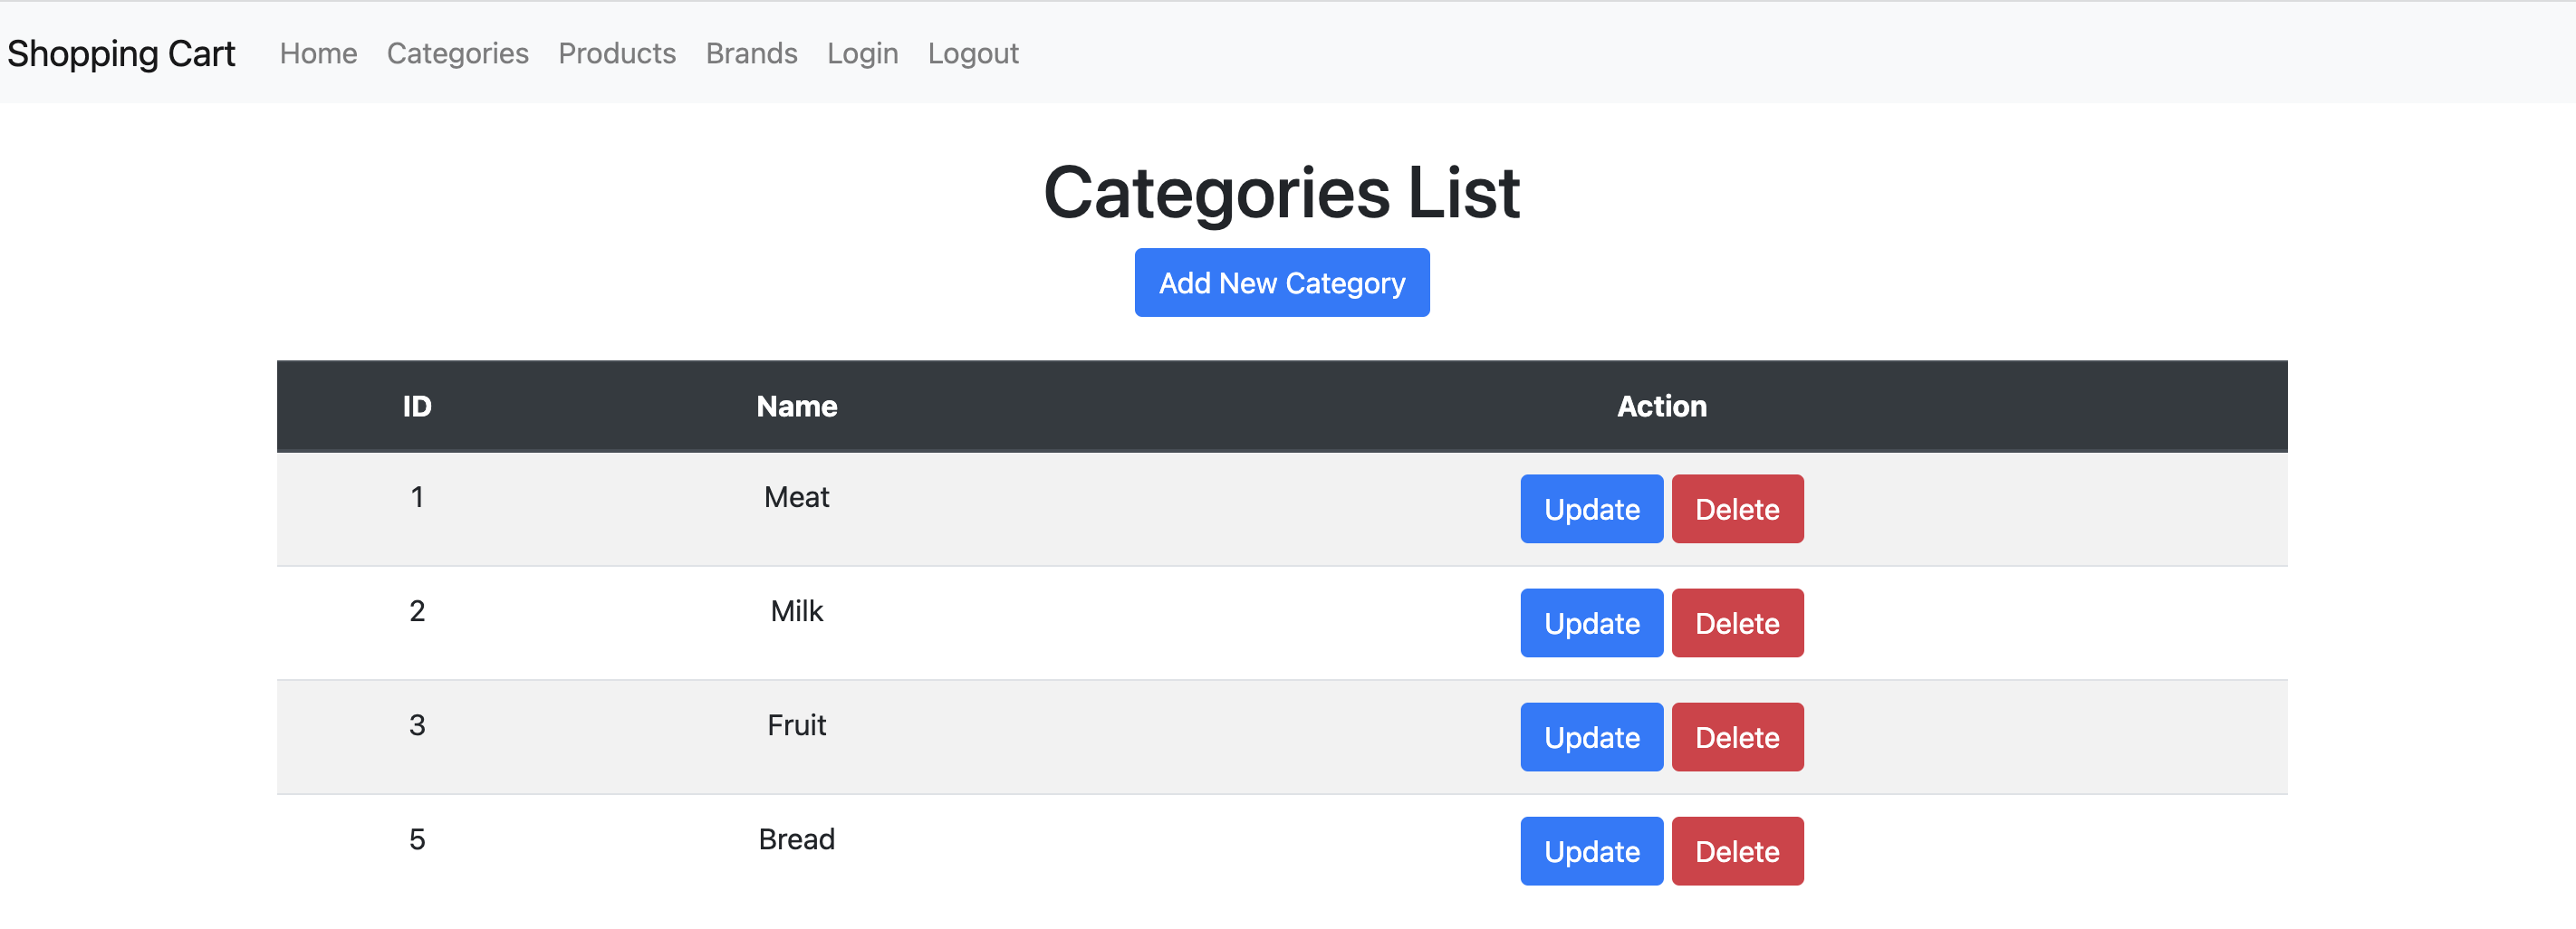The height and width of the screenshot is (929, 2576).
Task: Navigate to the Brands section
Action: coord(751,54)
